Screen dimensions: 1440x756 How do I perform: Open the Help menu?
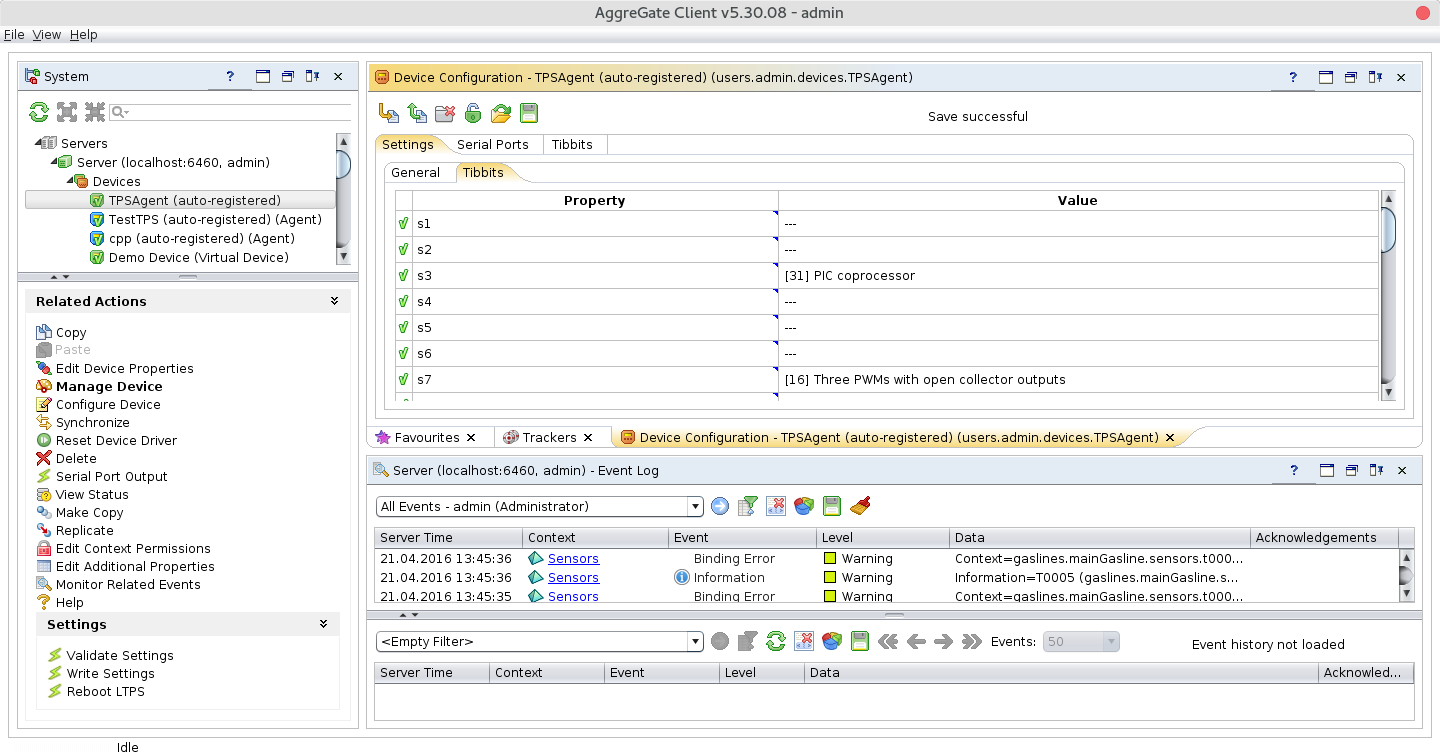[x=84, y=34]
